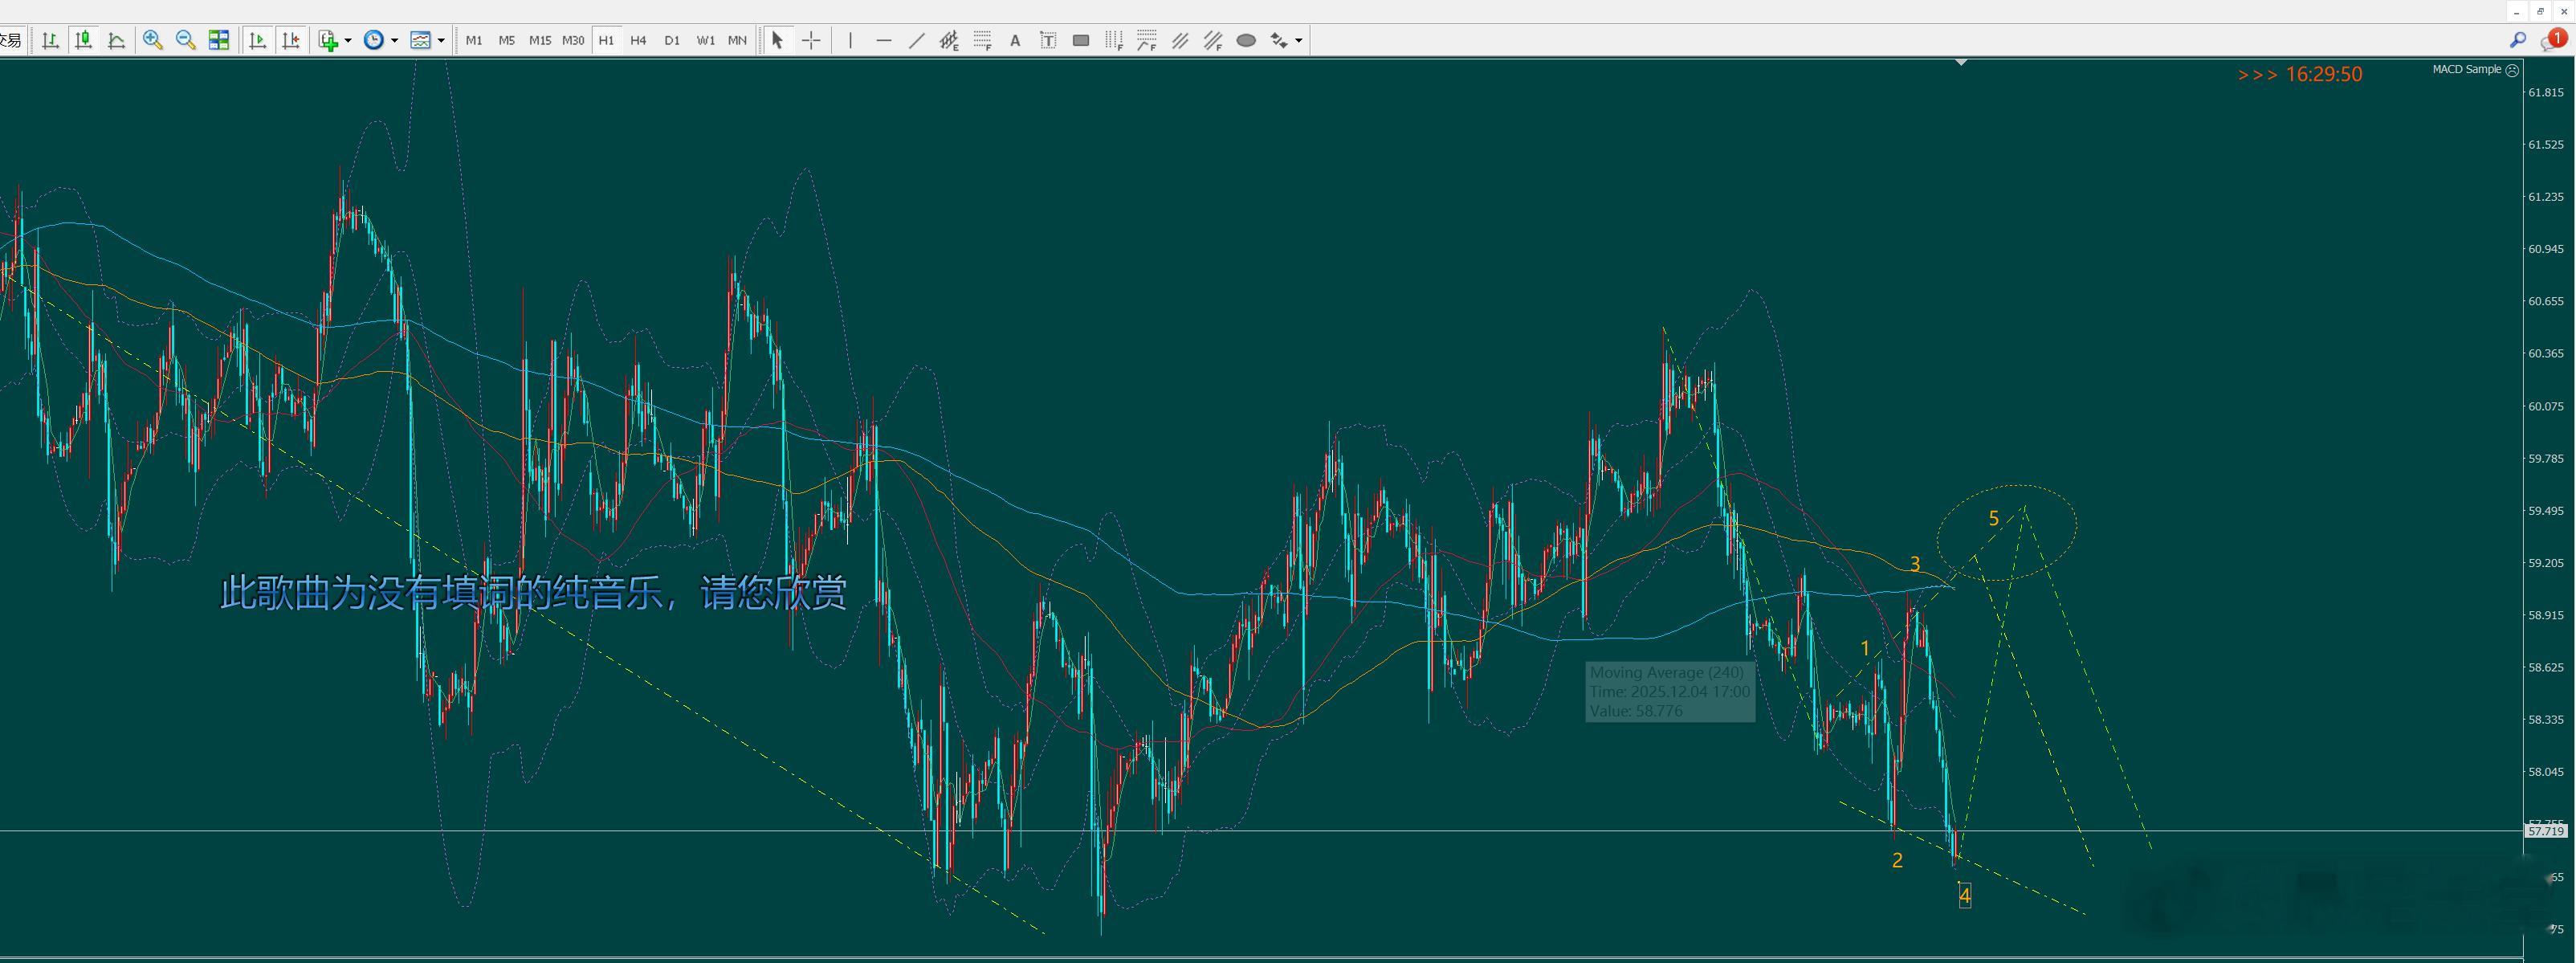The image size is (2576, 963).
Task: Click the zoom in magnifier
Action: [153, 40]
